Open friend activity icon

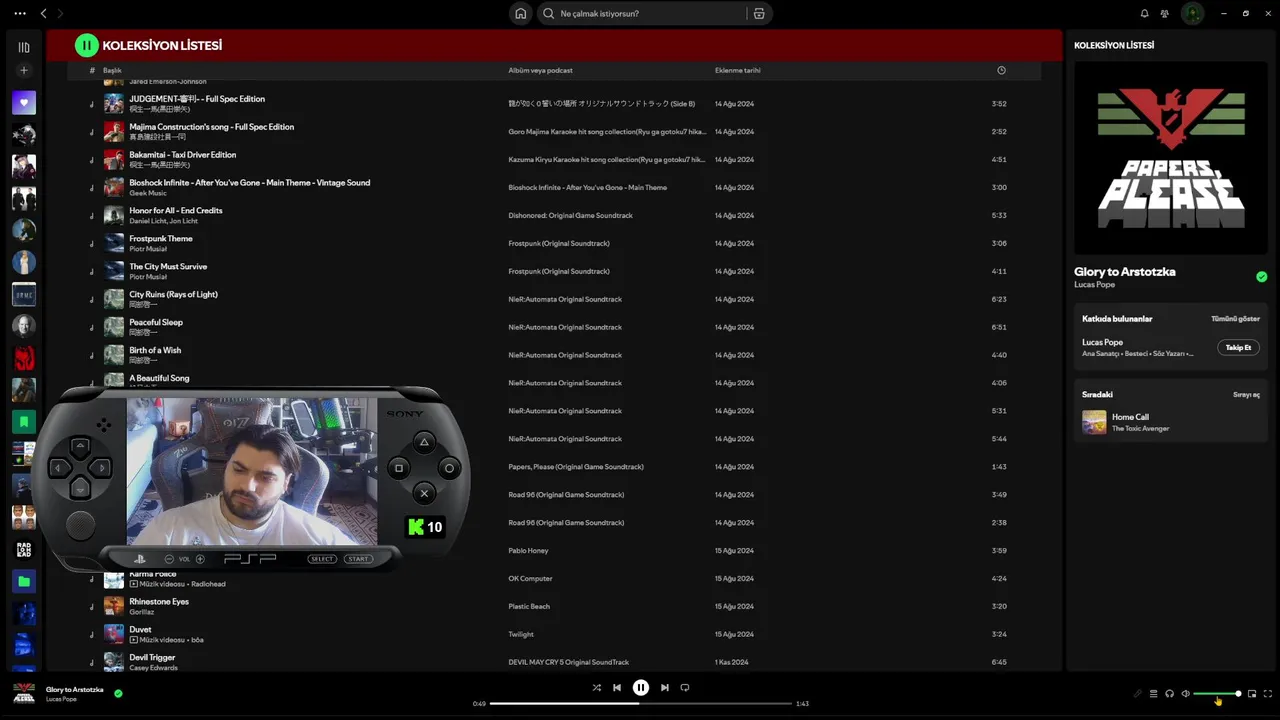(x=1165, y=13)
